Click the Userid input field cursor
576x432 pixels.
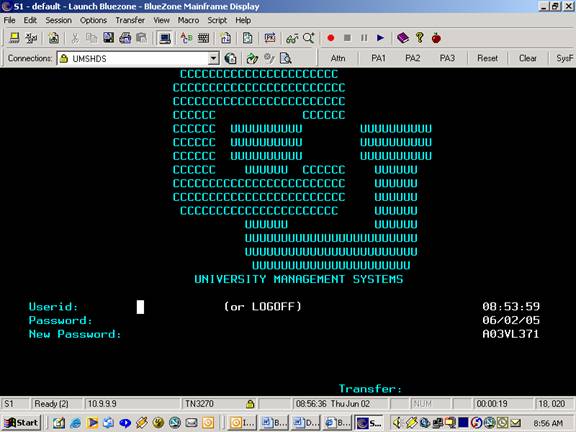coord(140,307)
